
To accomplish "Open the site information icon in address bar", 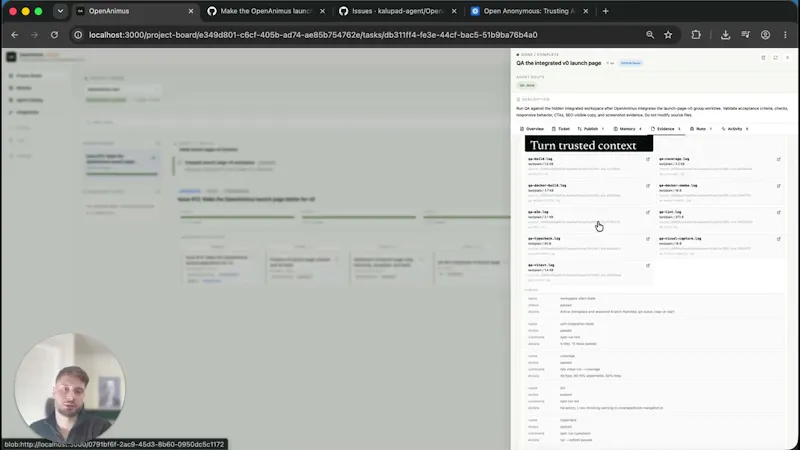I will coord(78,35).
